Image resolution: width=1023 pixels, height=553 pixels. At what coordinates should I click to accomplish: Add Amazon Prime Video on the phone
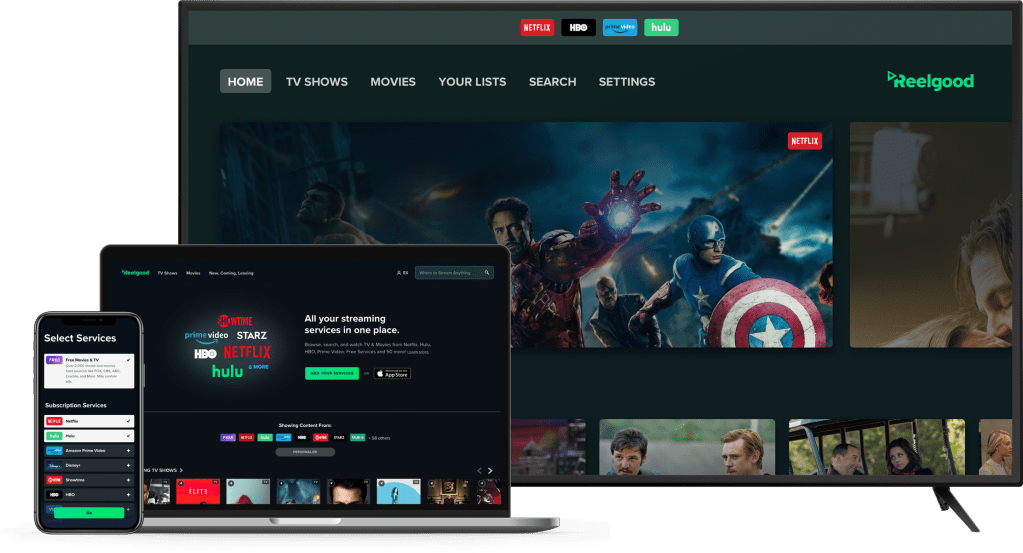pyautogui.click(x=89, y=451)
